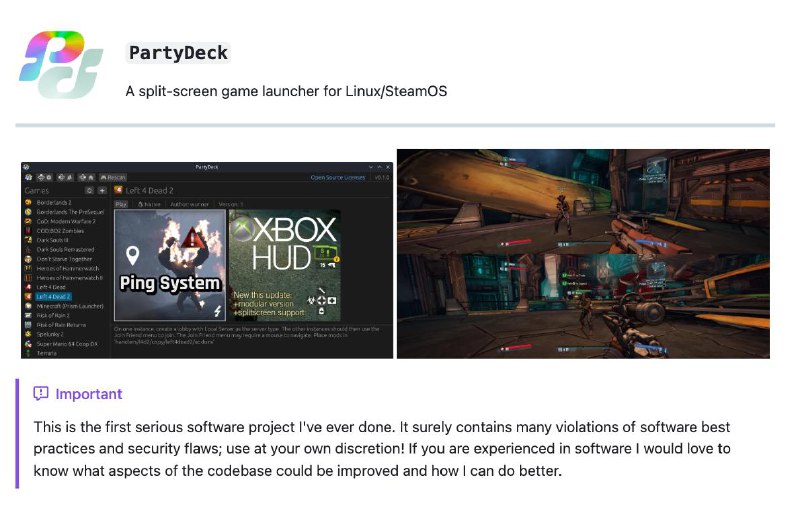The image size is (800, 508).
Task: Open the gamepad-with-gear settings toolbar icon
Action: pyautogui.click(x=44, y=177)
